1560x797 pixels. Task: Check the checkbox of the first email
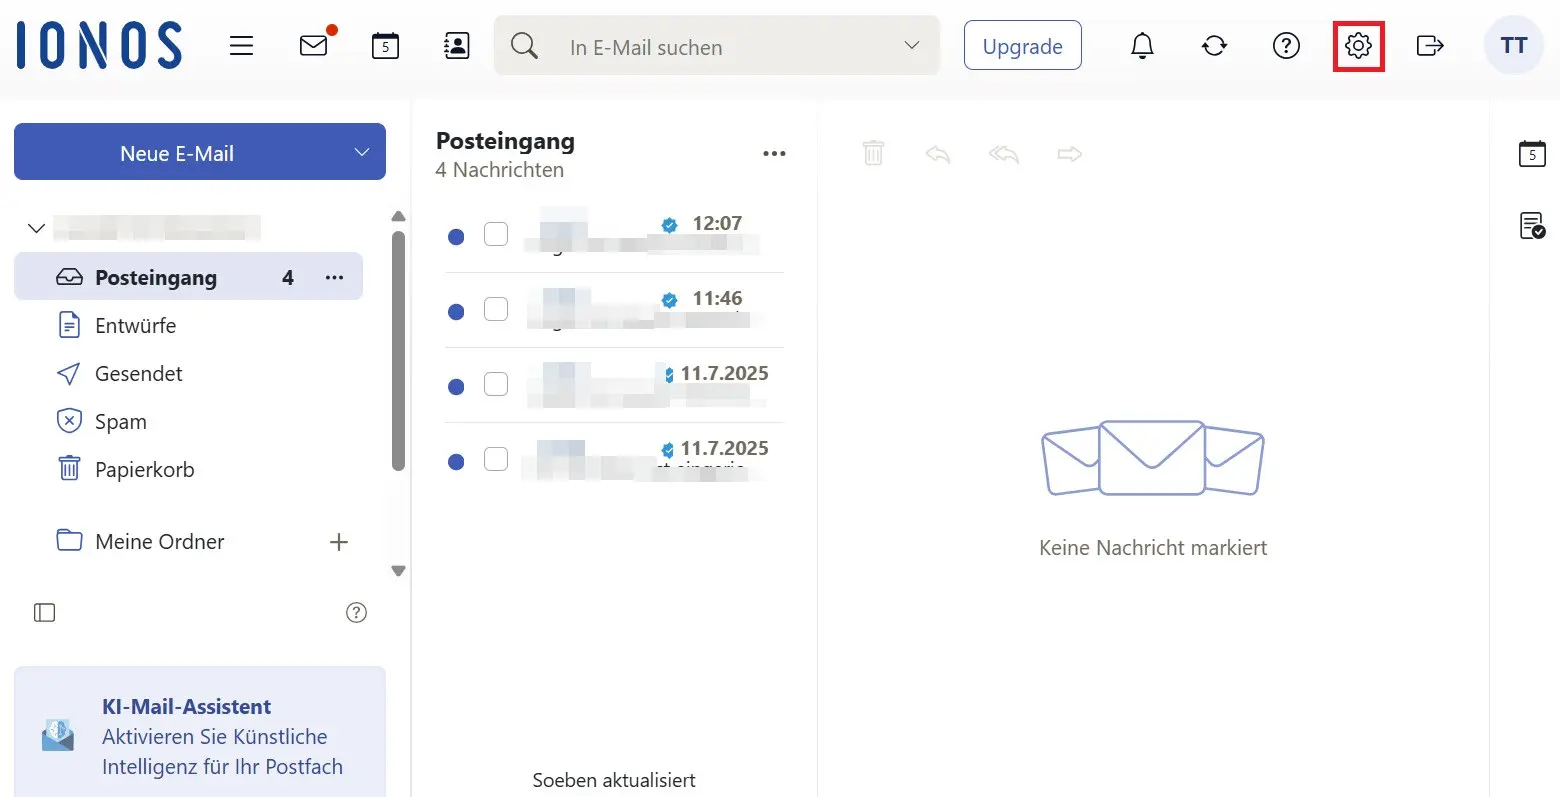(495, 234)
